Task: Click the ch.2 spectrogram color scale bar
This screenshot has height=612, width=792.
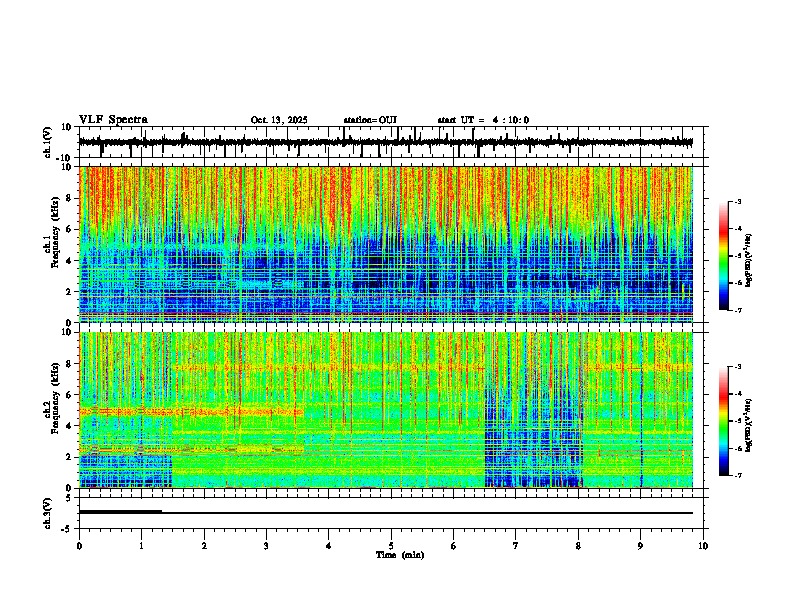Action: click(724, 421)
